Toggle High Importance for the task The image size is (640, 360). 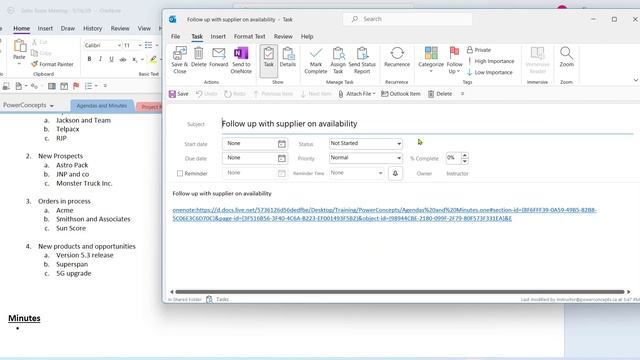click(491, 61)
